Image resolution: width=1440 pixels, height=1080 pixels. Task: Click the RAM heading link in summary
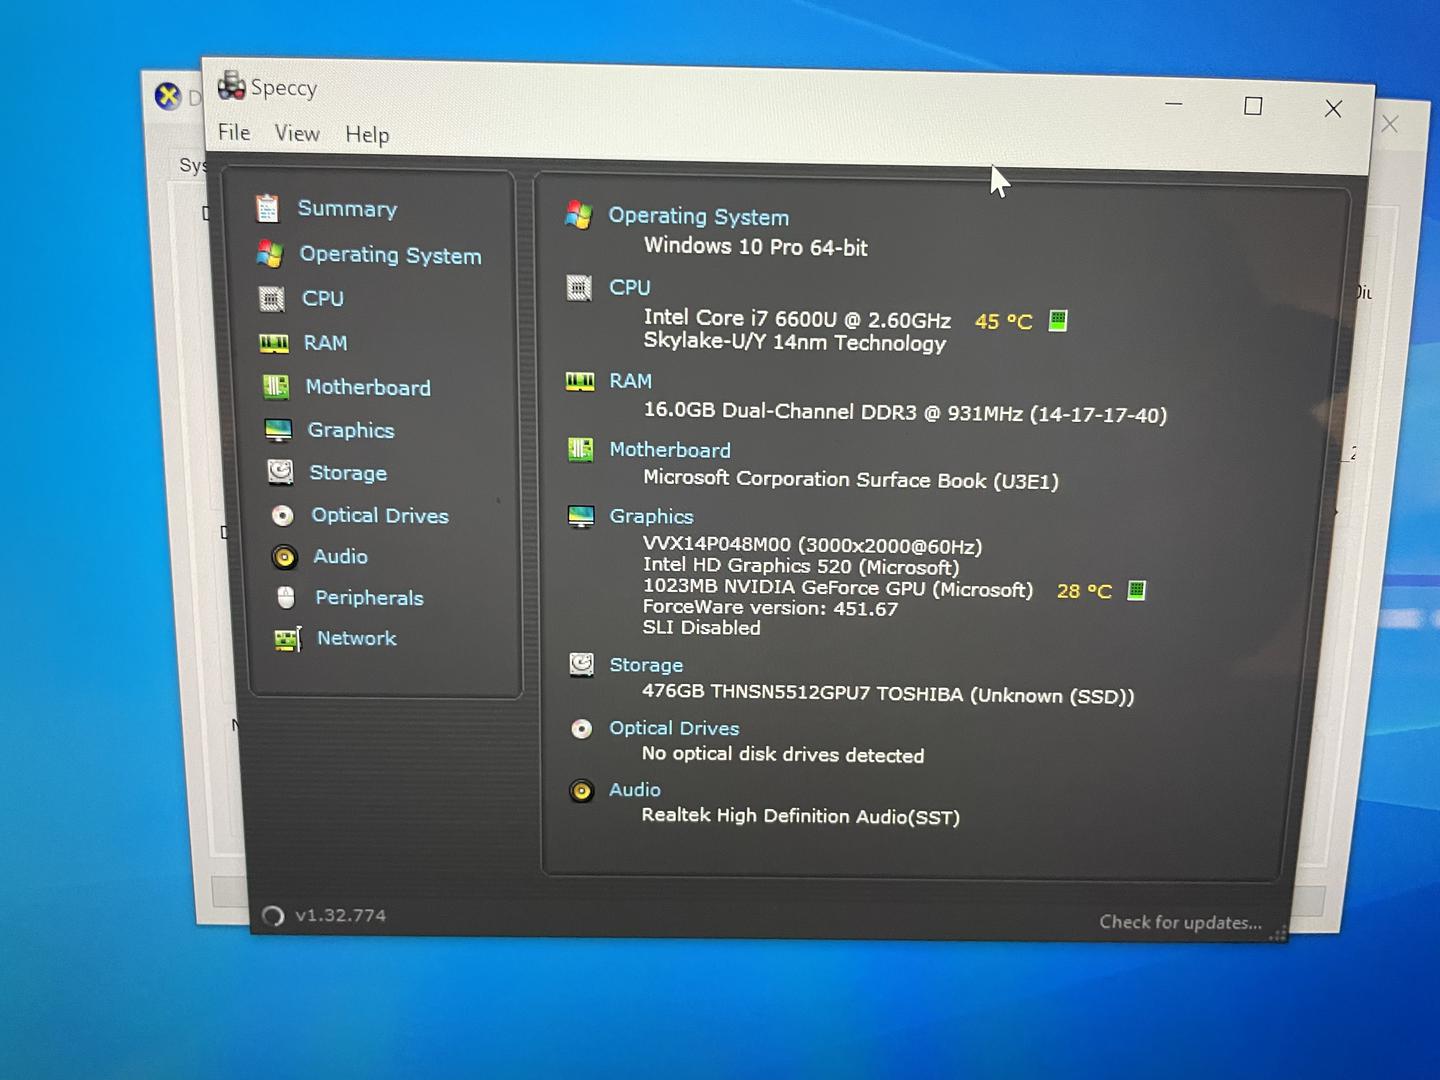pos(631,381)
